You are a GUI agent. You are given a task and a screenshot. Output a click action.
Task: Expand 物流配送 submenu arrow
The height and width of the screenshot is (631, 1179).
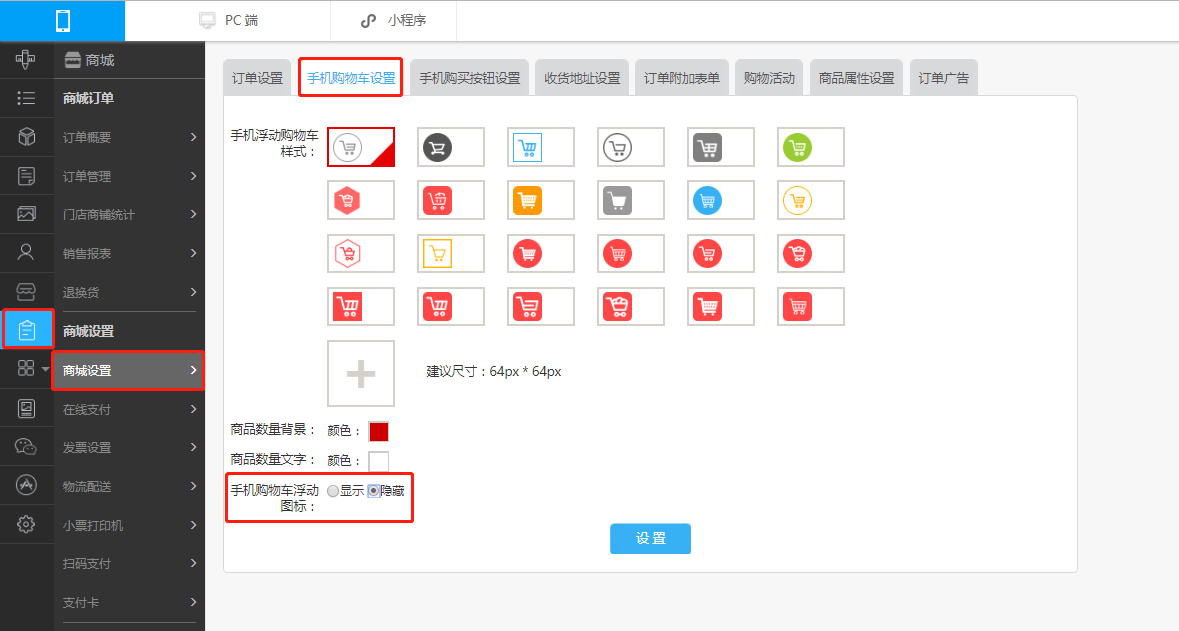pyautogui.click(x=193, y=486)
